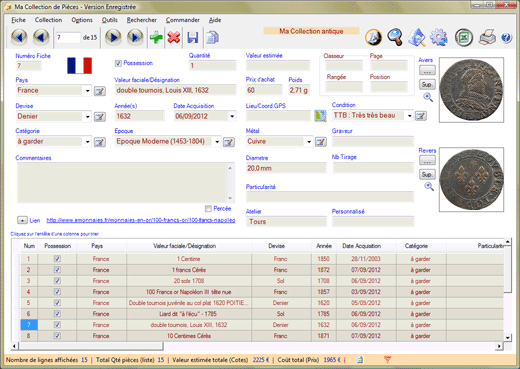Viewport: 520px width, 369px height.
Task: Browse for Avers image with the ... button
Action: pyautogui.click(x=427, y=70)
